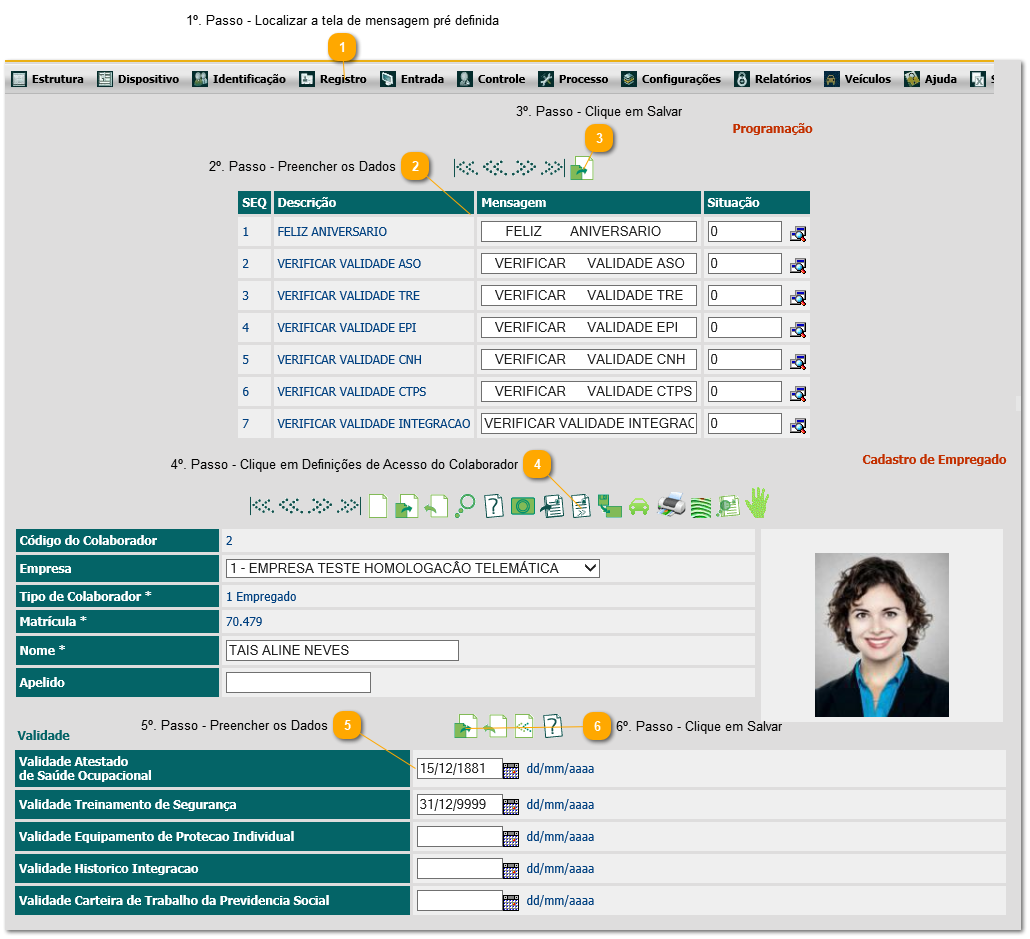This screenshot has width=1030, height=939.
Task: Open the FELIZ ANIVERSARIO description link
Action: [x=332, y=232]
